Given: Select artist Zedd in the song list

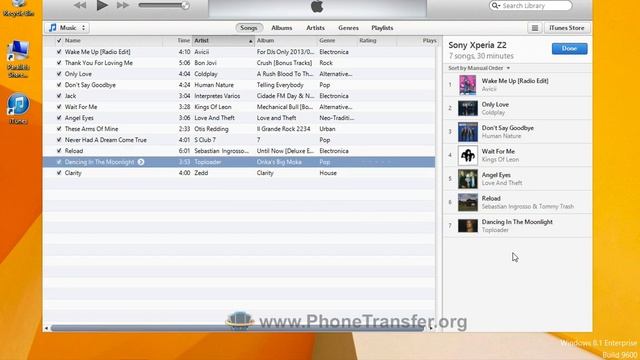Looking at the screenshot, I should pos(201,173).
